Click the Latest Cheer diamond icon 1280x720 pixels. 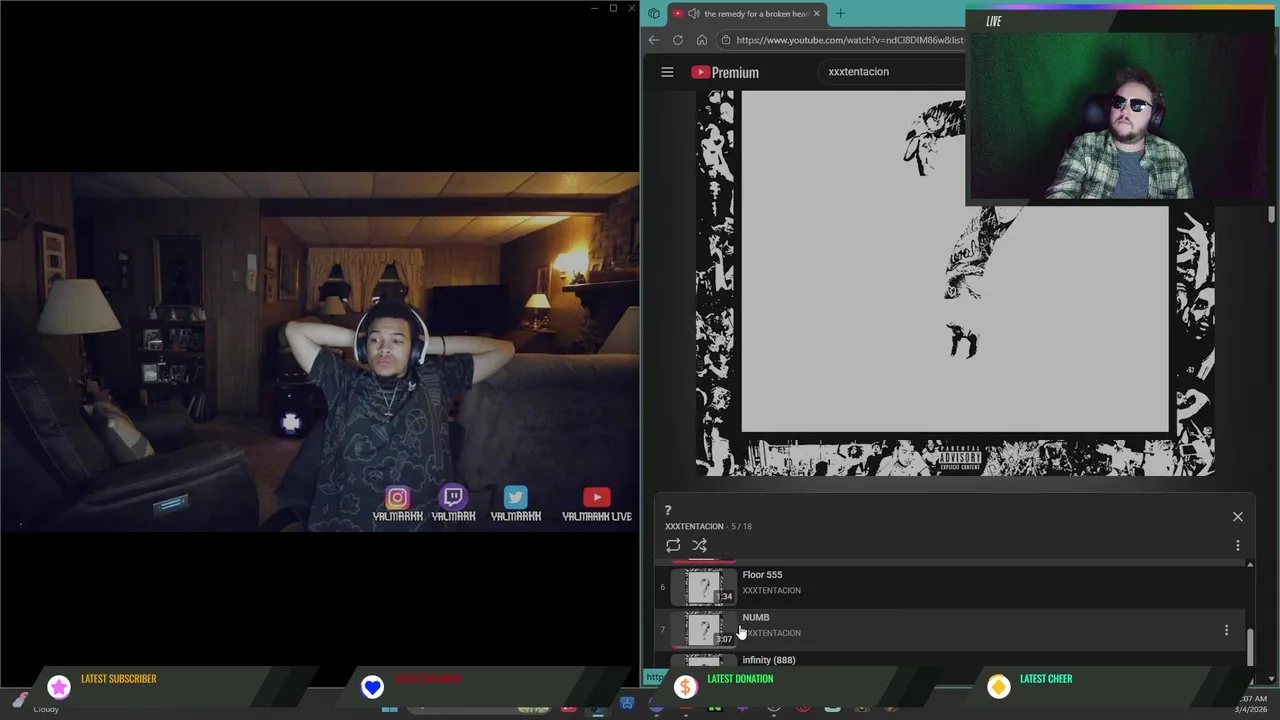[x=998, y=687]
